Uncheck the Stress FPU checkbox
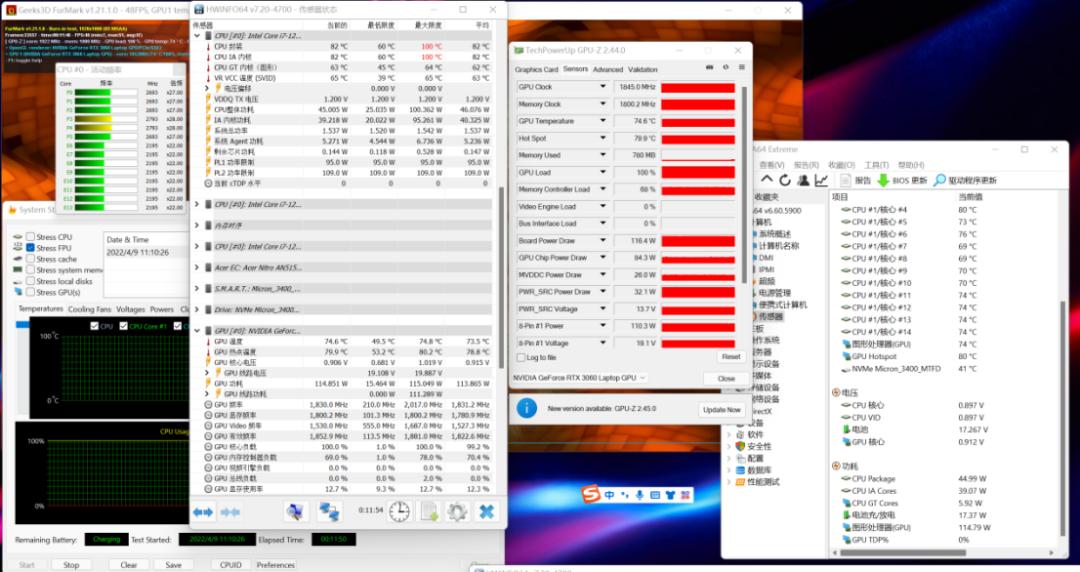The height and width of the screenshot is (572, 1080). (30, 247)
